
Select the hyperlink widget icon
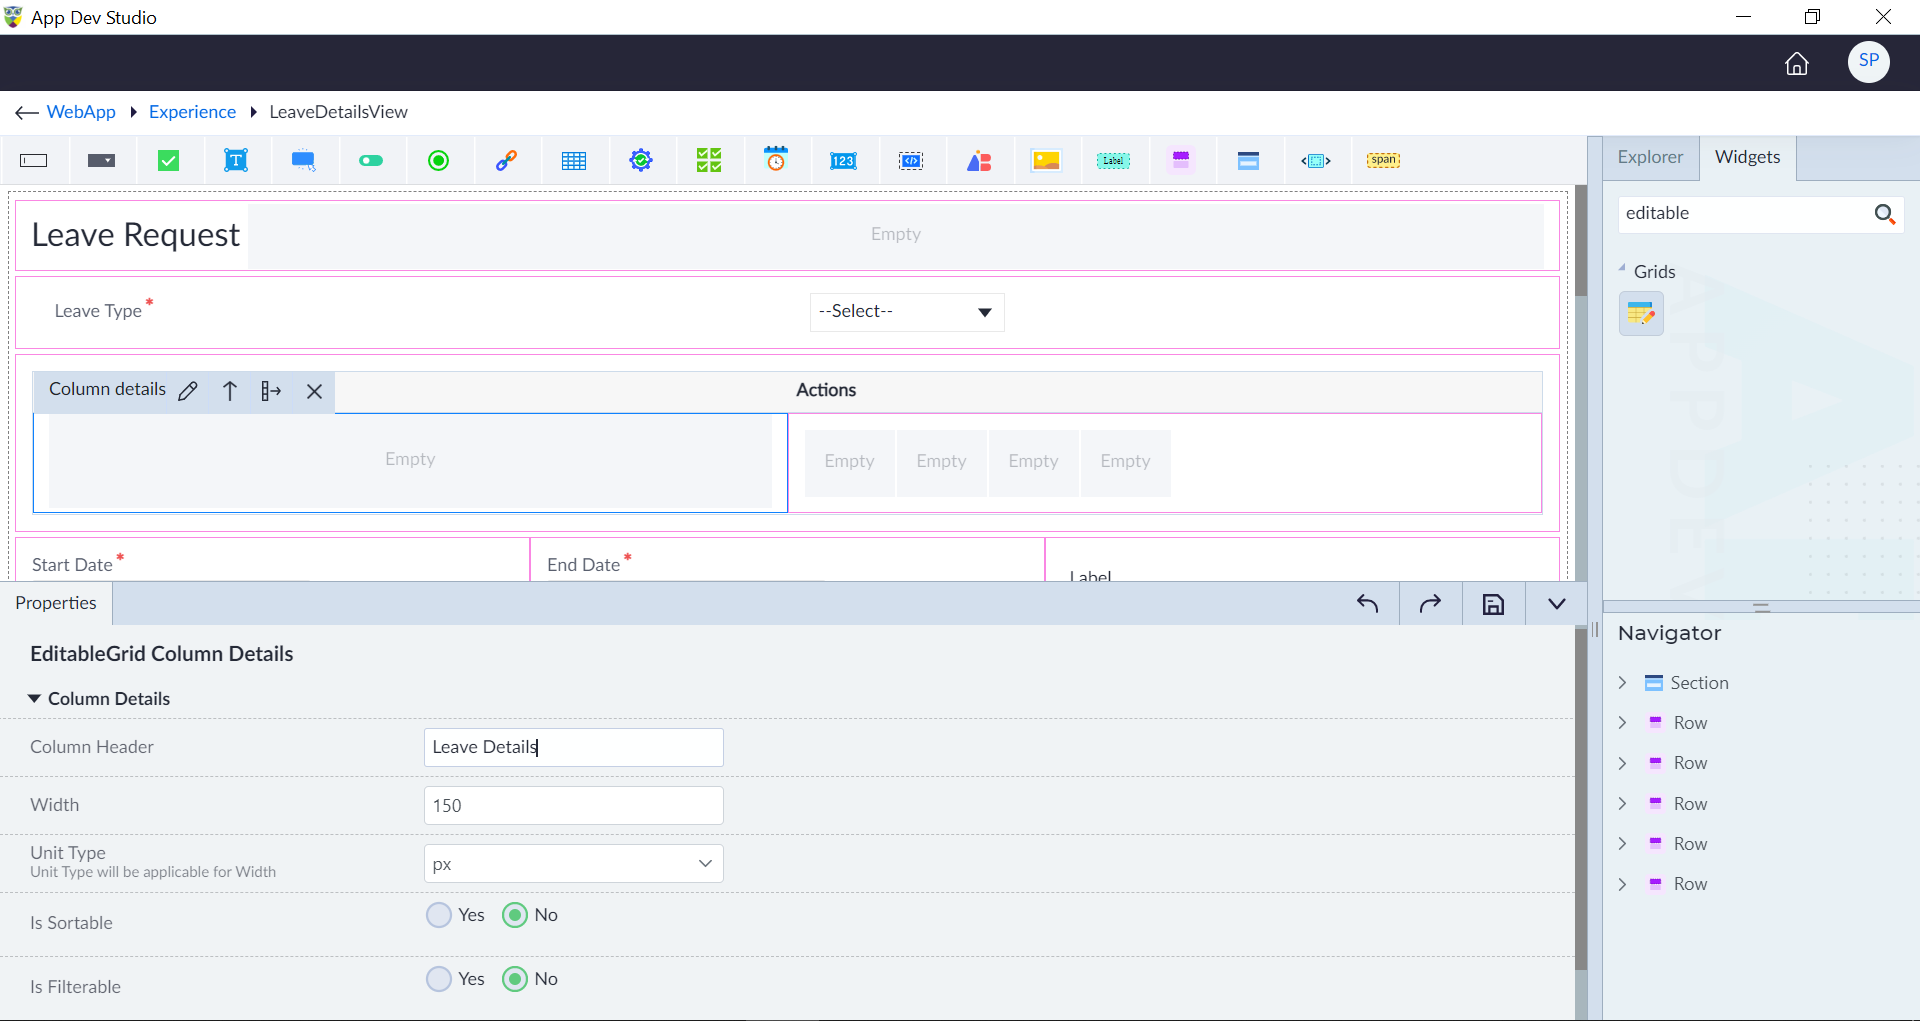[x=506, y=161]
